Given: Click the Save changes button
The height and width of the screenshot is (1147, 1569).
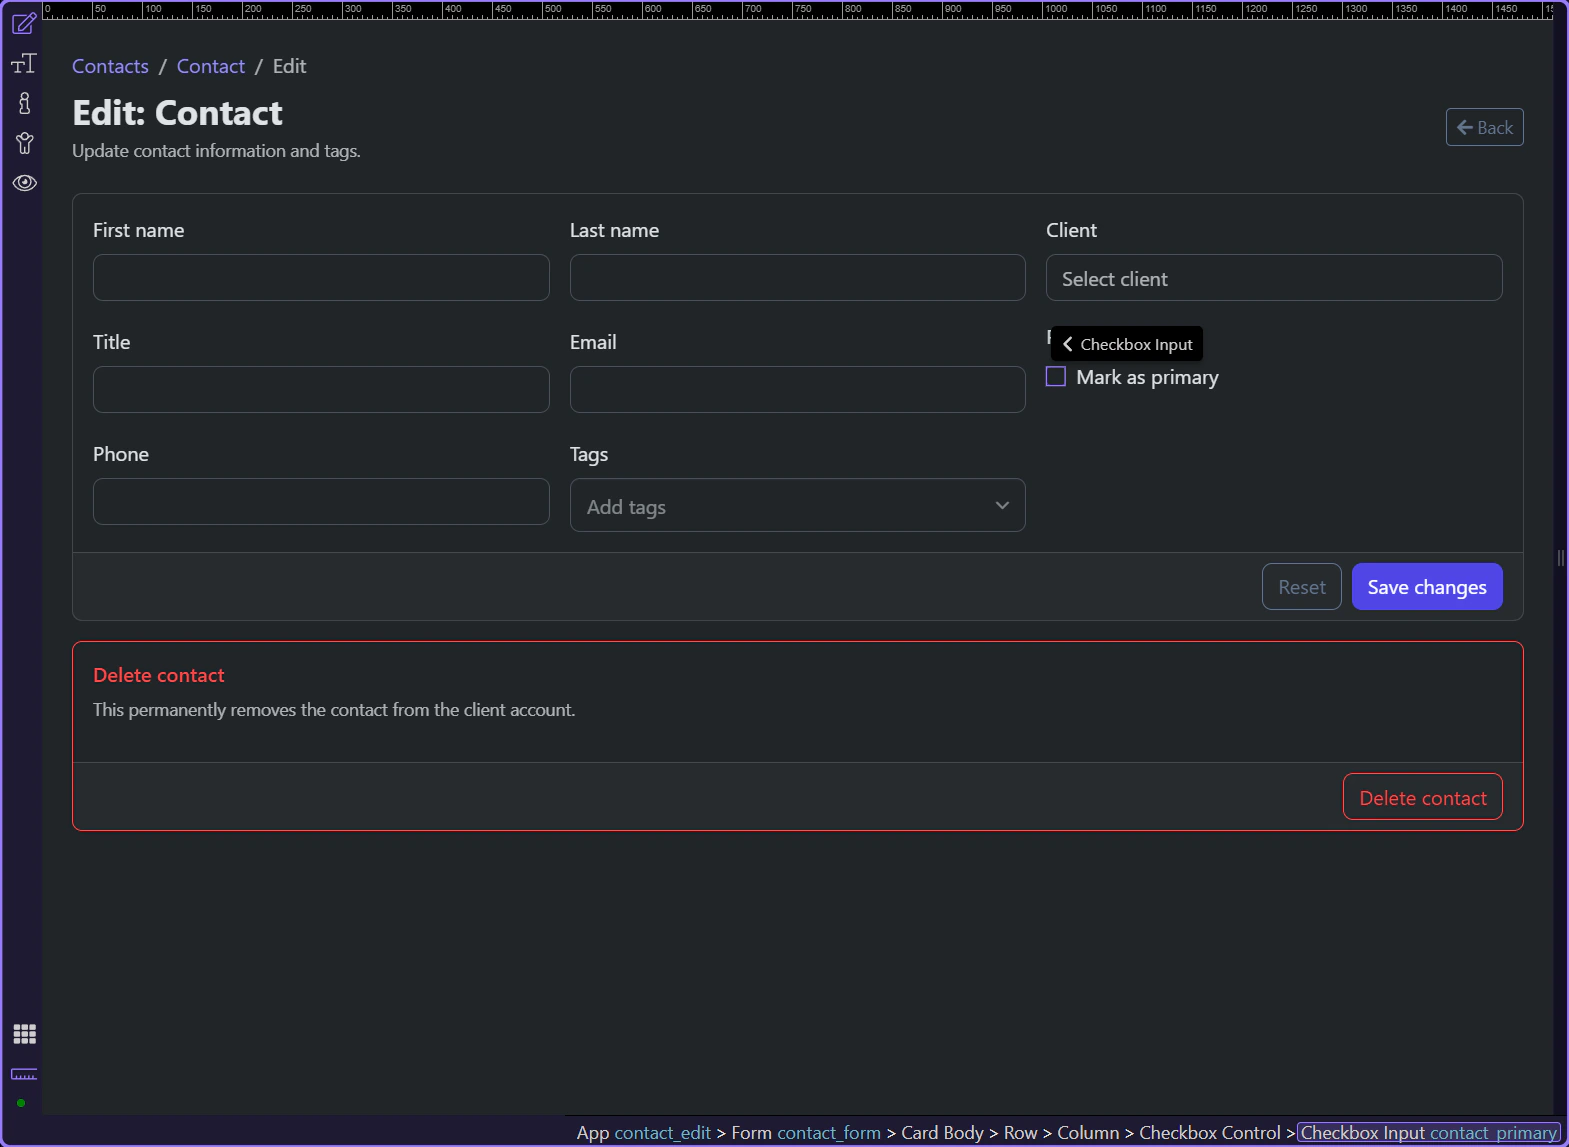Looking at the screenshot, I should [1426, 587].
